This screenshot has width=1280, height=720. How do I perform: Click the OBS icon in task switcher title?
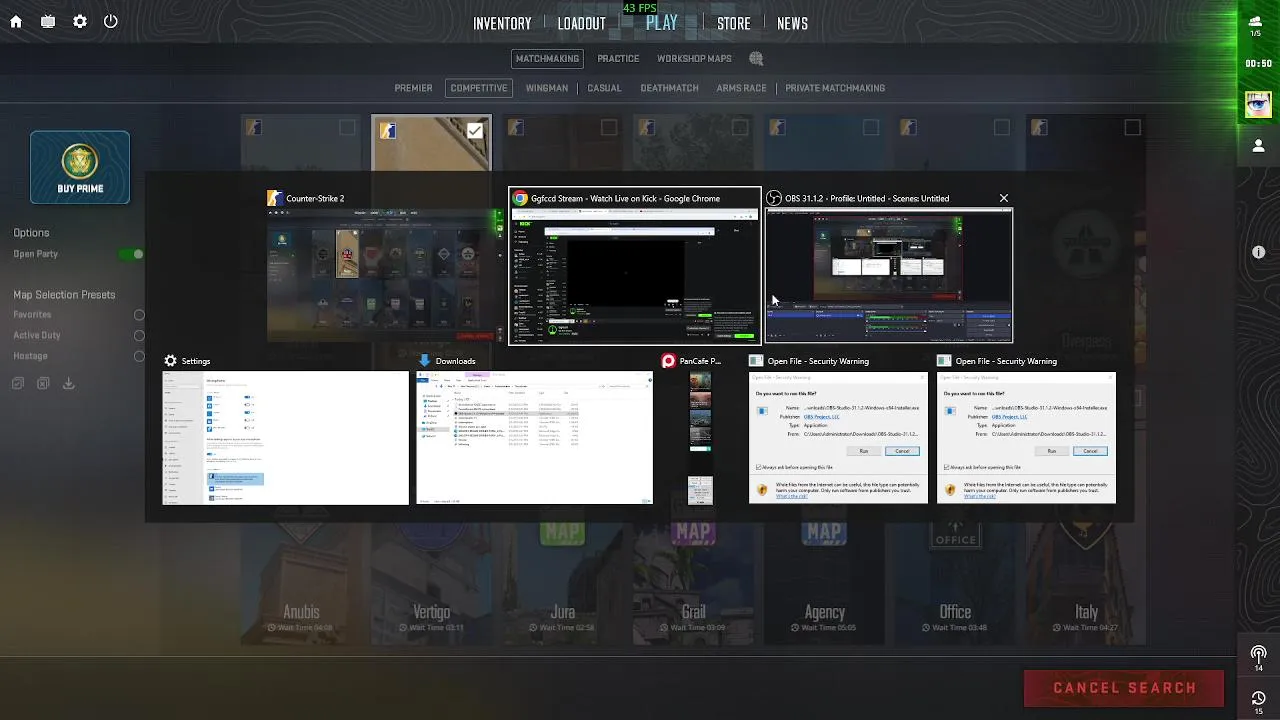tap(774, 198)
